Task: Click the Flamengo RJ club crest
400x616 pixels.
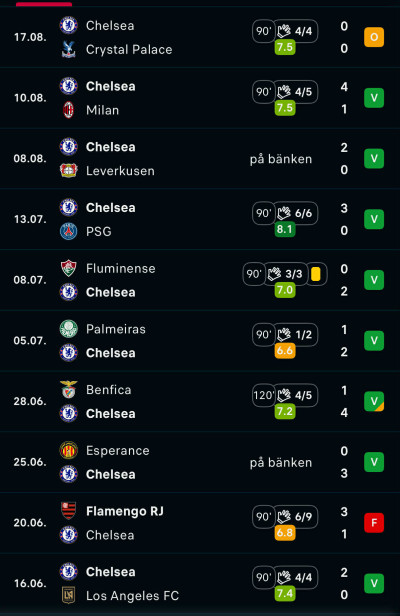Action: [x=68, y=511]
